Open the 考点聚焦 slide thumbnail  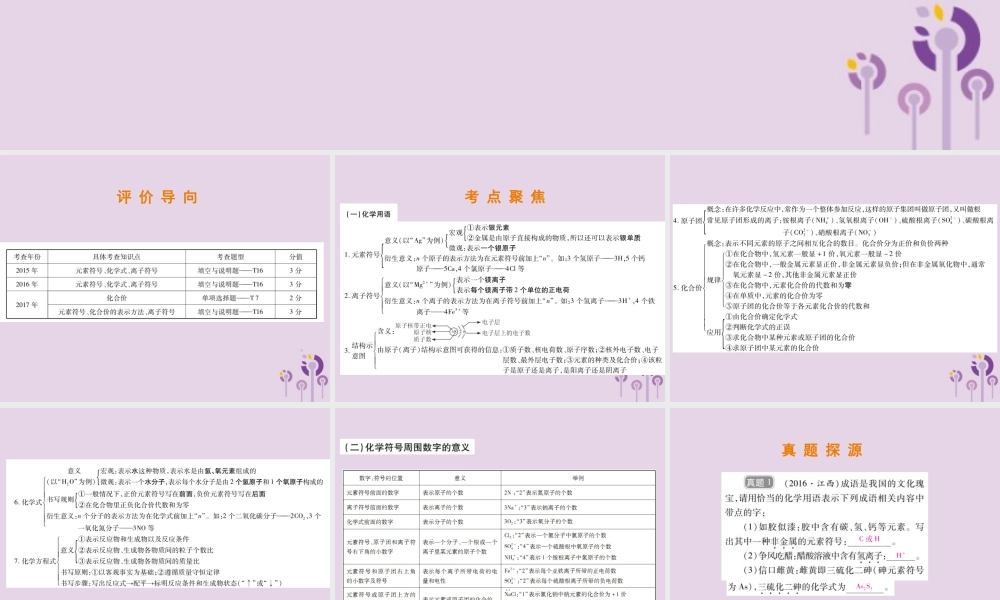click(x=500, y=278)
